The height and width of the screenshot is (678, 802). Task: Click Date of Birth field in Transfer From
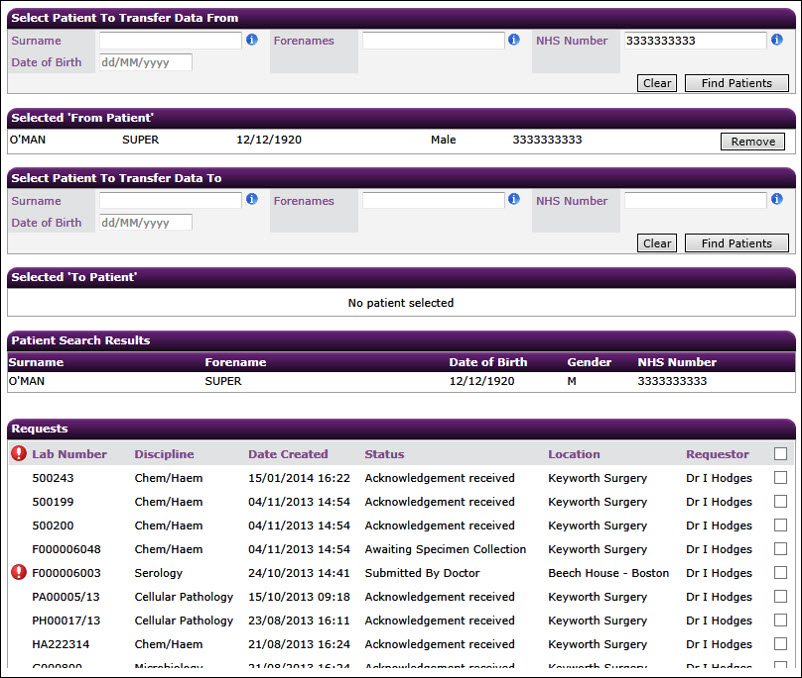click(146, 62)
